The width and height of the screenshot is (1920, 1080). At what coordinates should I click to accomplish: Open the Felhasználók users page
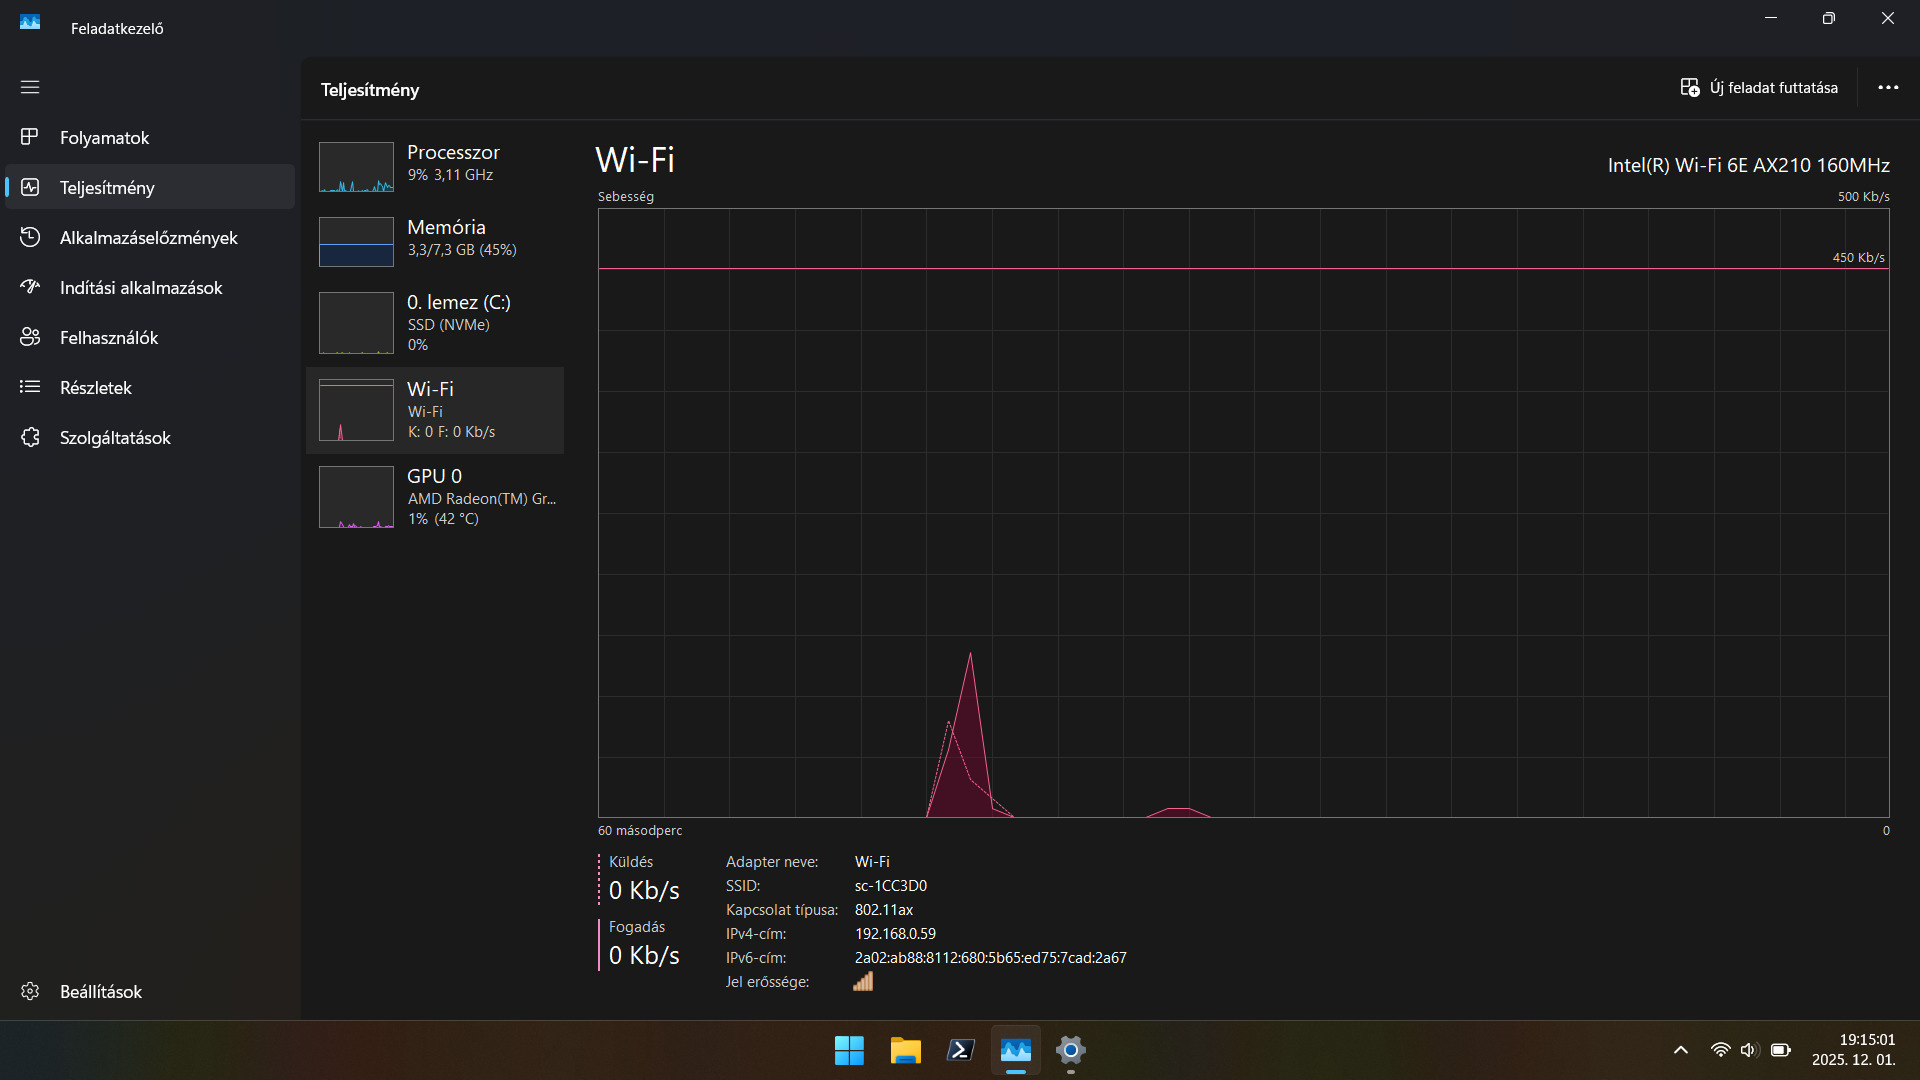click(x=108, y=338)
